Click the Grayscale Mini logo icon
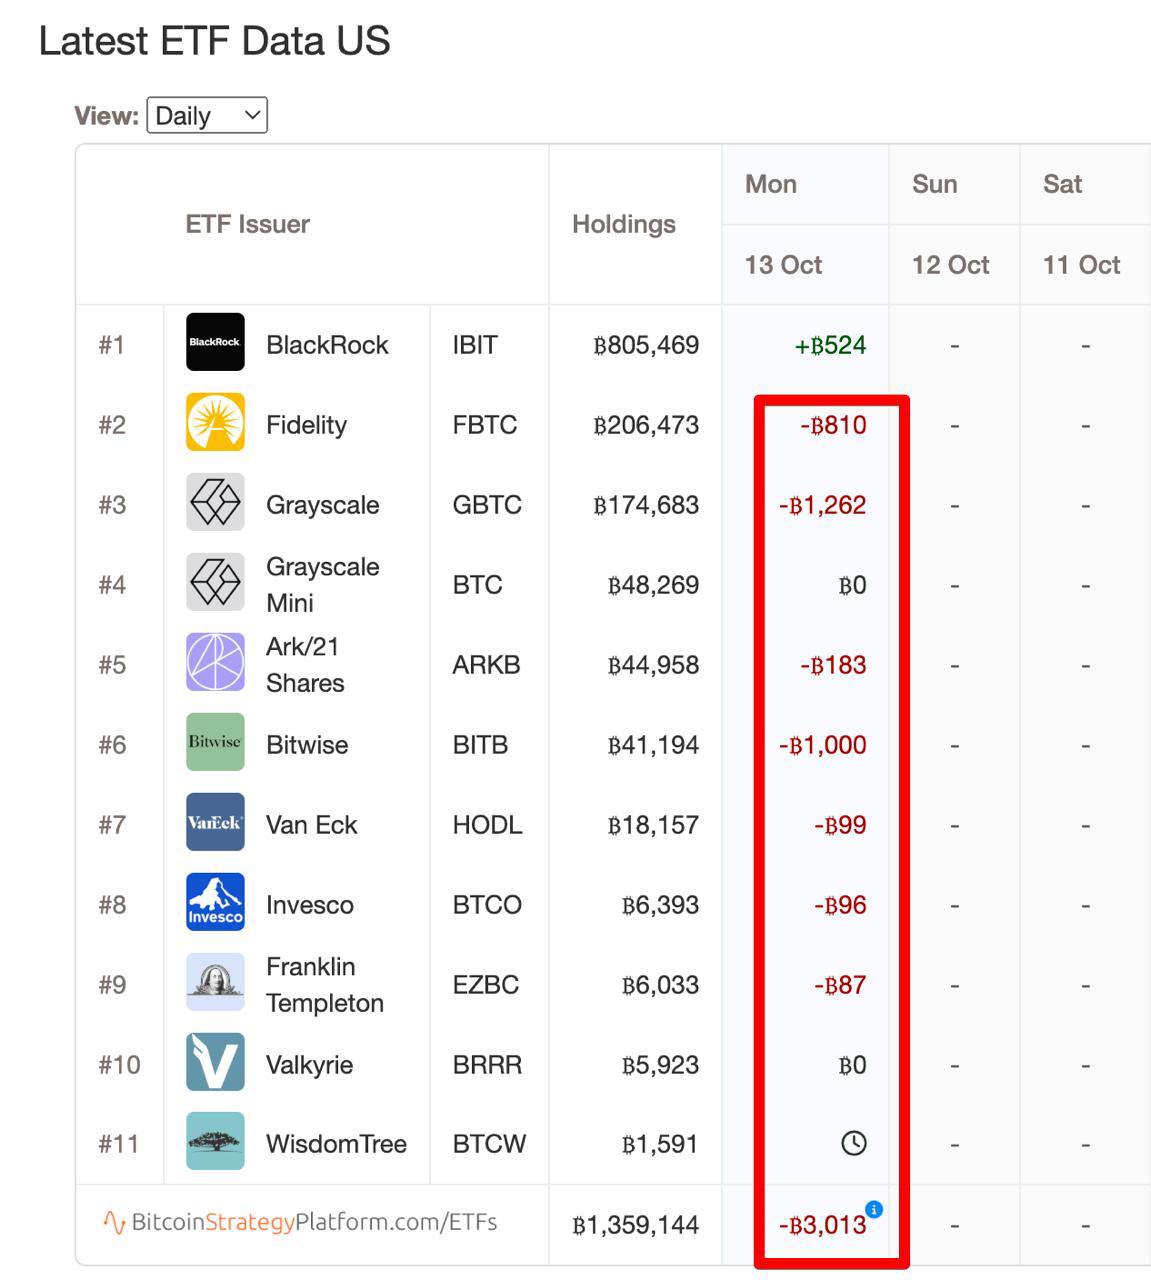 [x=215, y=582]
